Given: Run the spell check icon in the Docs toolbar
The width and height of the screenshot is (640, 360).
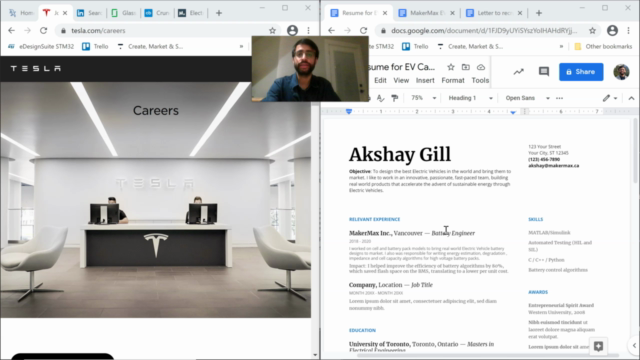Looking at the screenshot, I should 380,98.
